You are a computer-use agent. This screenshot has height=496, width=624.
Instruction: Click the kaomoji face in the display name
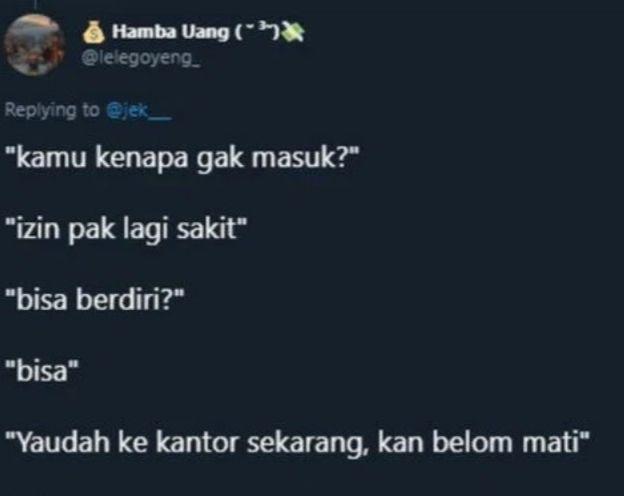tap(258, 33)
